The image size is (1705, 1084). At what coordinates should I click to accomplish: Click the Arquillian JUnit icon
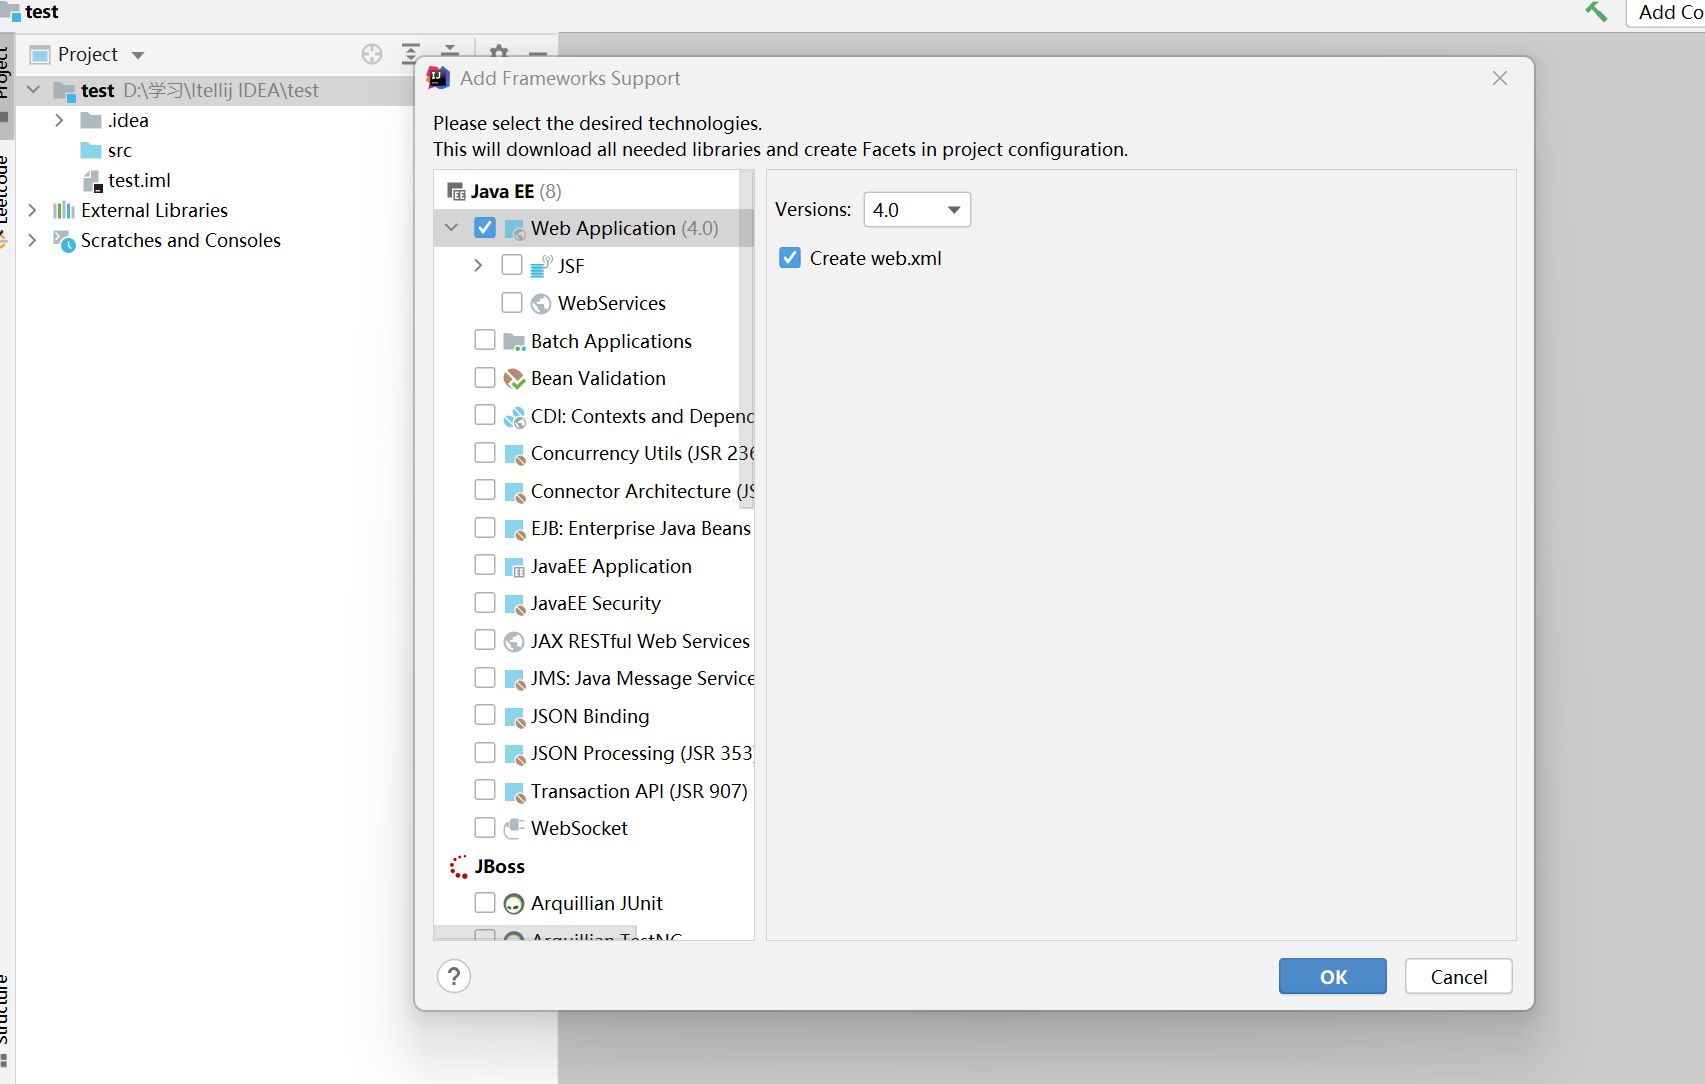[514, 904]
